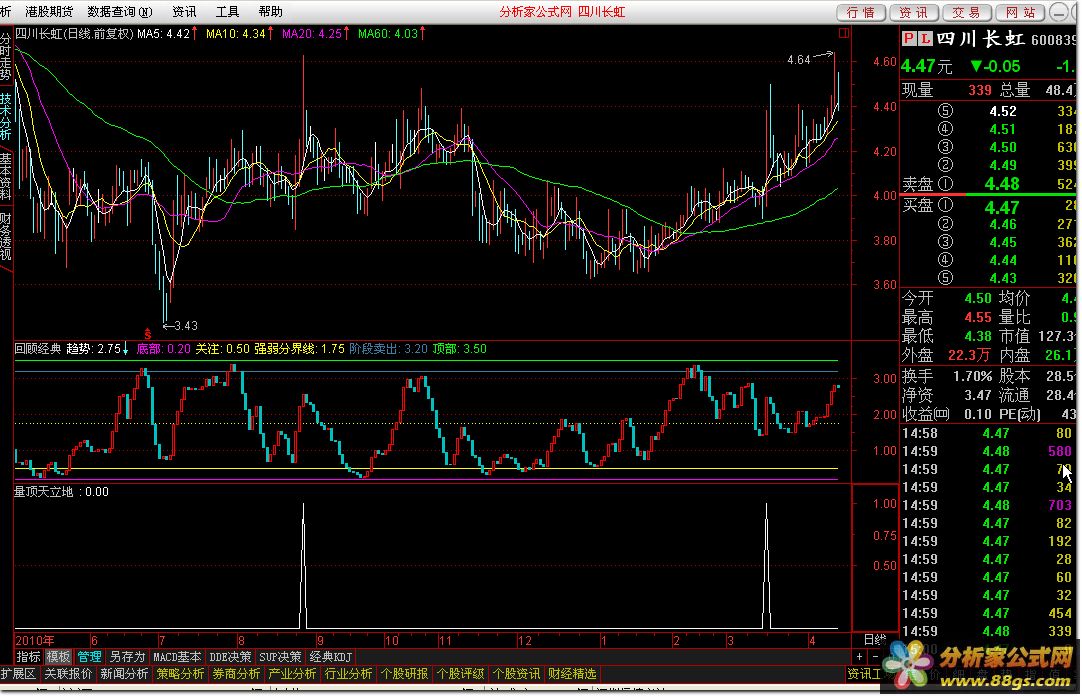Click the 顶部: 3.50 label
Screen dimensions: 1082x696
tap(460, 349)
